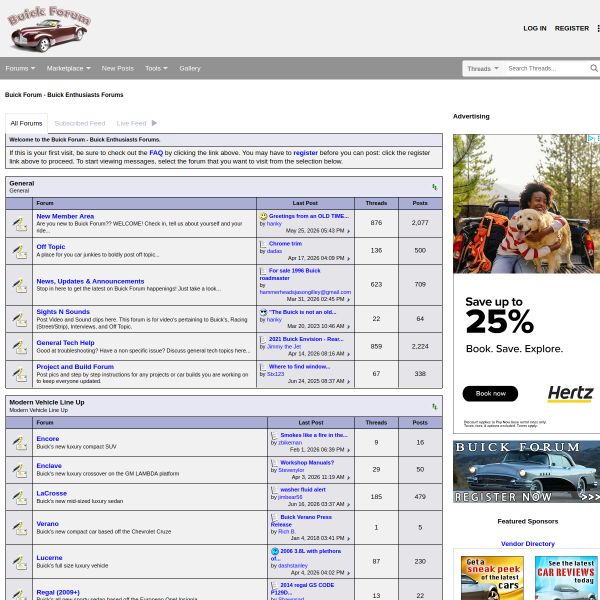Screen dimensions: 600x600
Task: Click Live Feed play arrow icon
Action: point(154,123)
